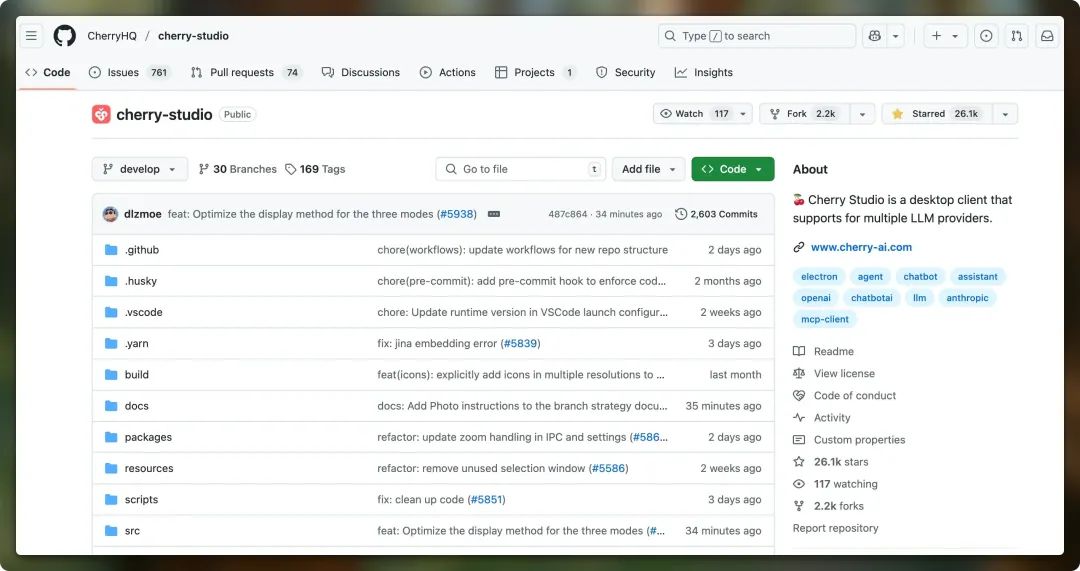Click the anthropic topic tag
The height and width of the screenshot is (571, 1080).
967,298
